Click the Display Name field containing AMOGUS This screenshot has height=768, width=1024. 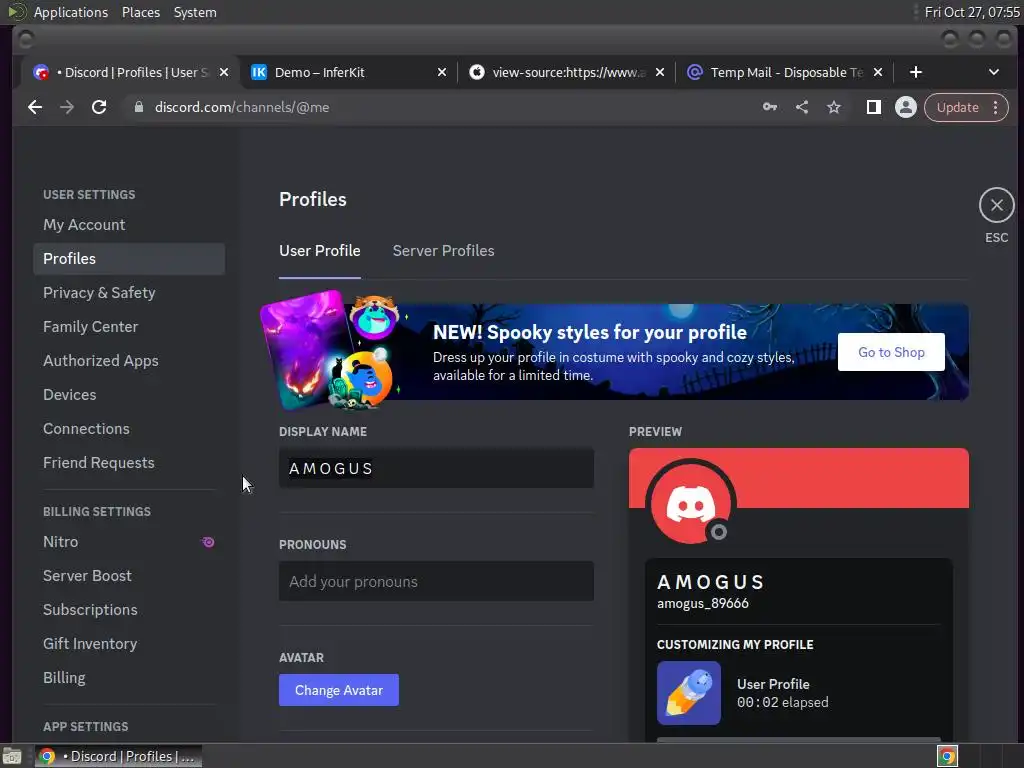click(x=436, y=468)
